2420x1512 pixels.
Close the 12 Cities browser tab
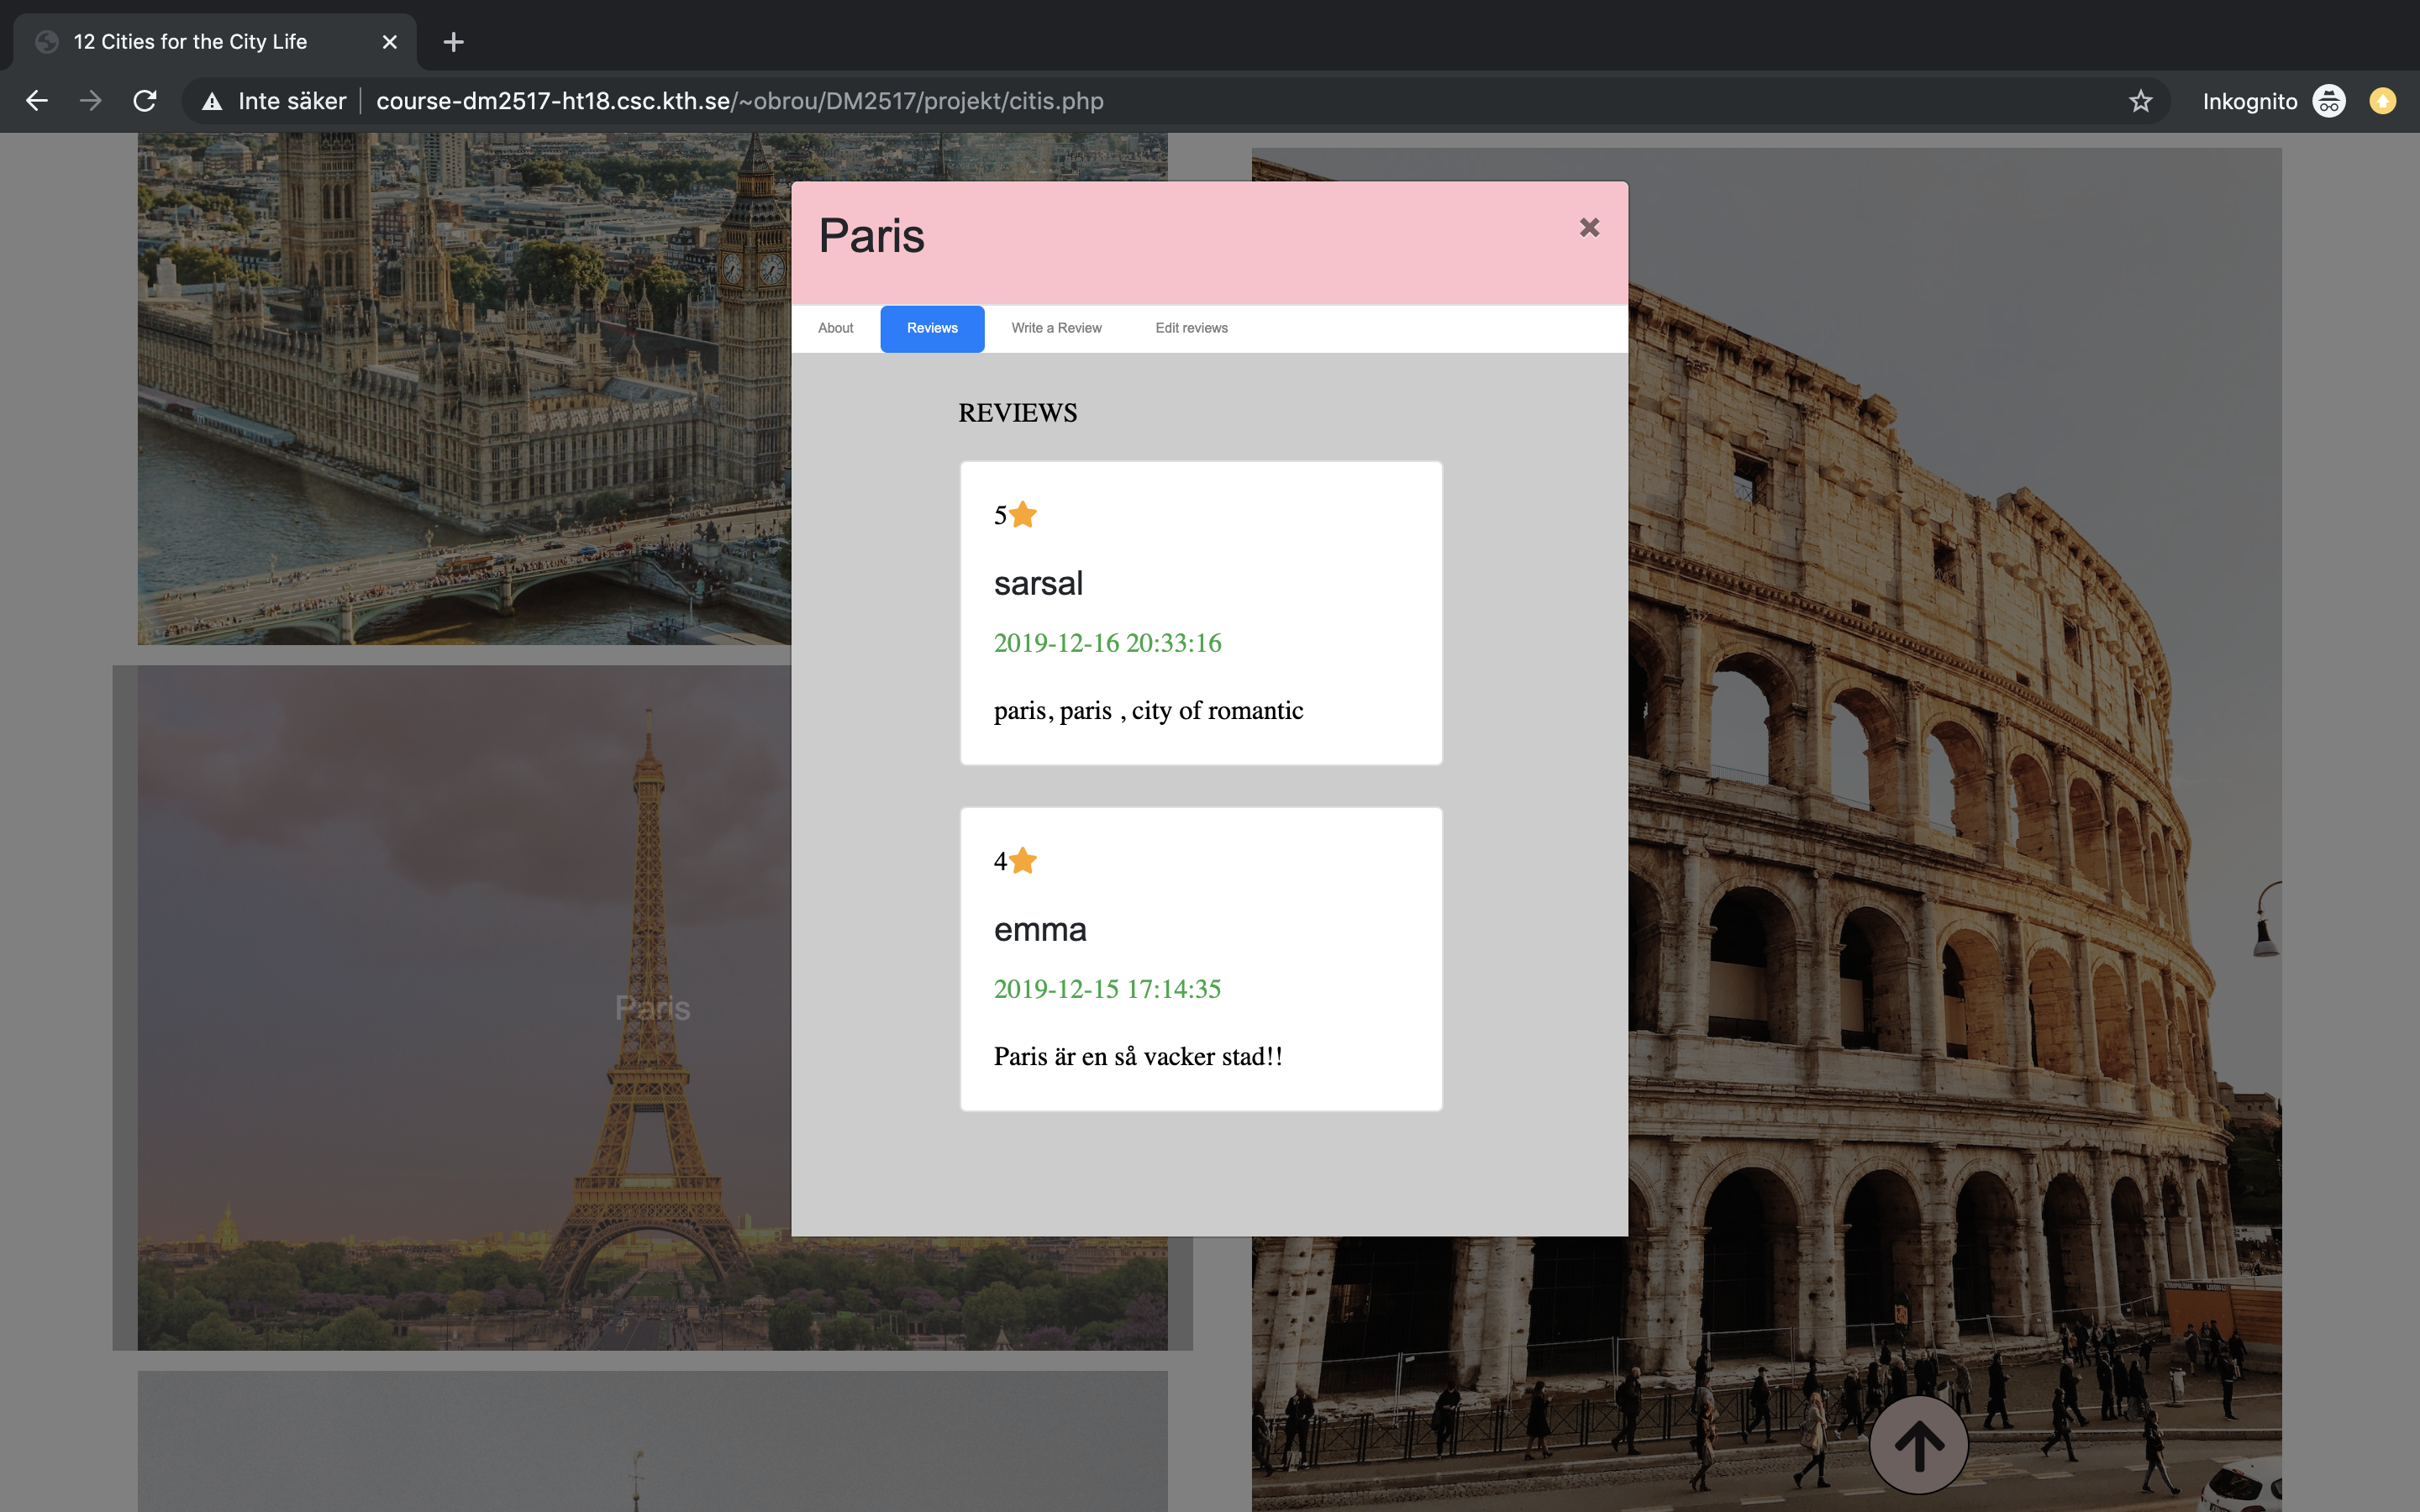tap(390, 42)
